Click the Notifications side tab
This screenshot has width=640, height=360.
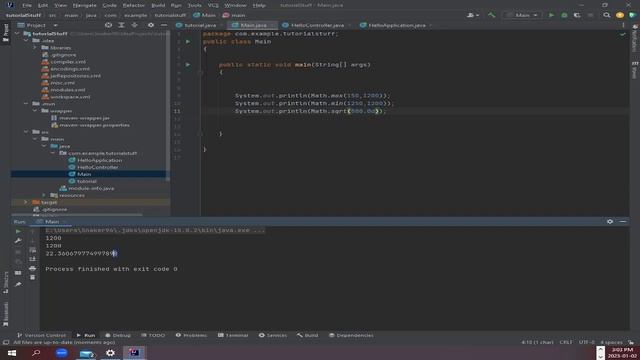click(x=635, y=38)
